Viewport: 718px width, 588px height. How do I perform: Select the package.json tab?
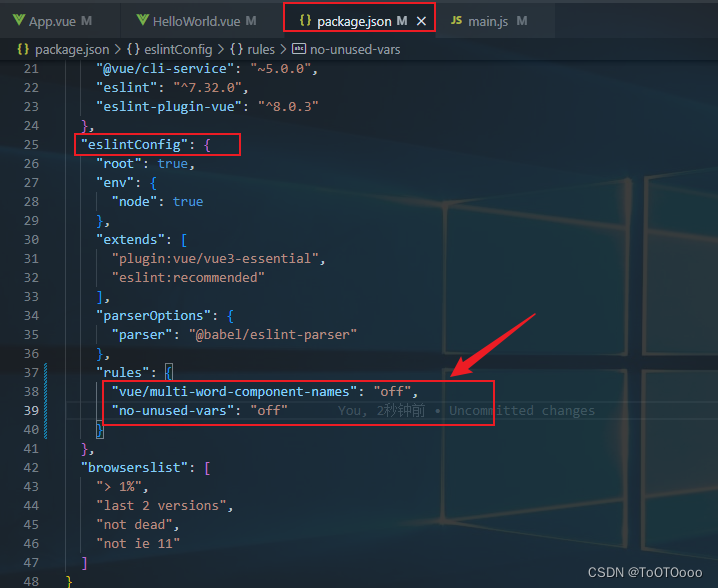[x=359, y=21]
